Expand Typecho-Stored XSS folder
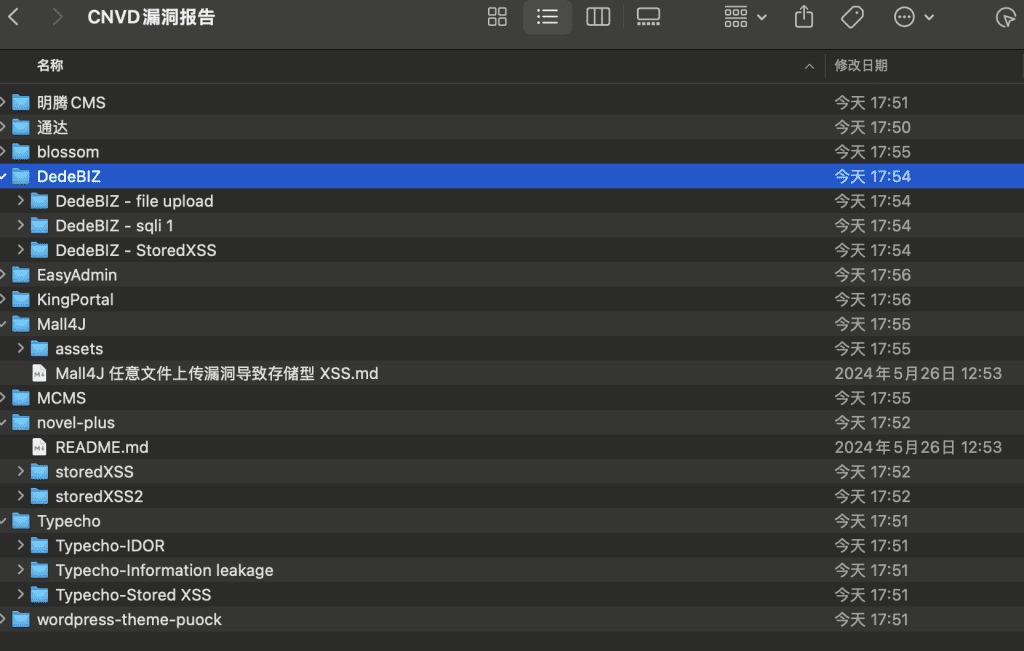This screenshot has height=651, width=1024. pos(20,595)
